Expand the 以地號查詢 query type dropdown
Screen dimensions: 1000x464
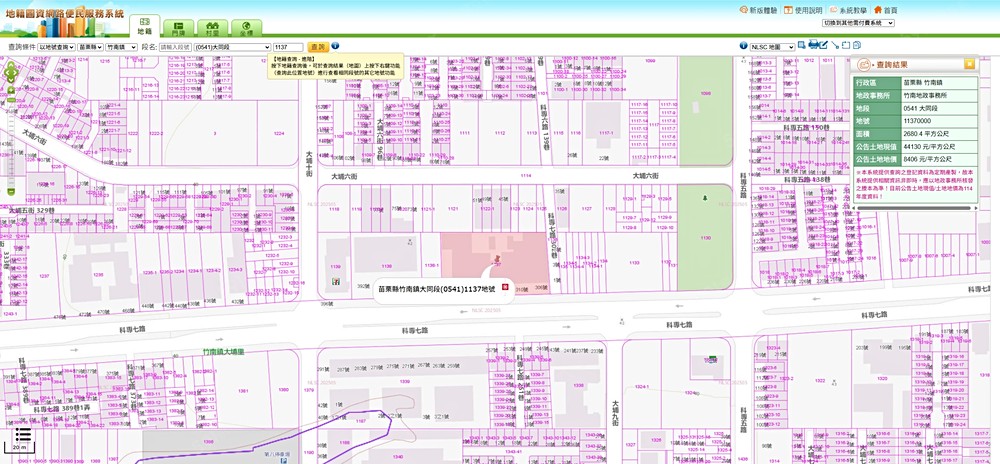pyautogui.click(x=57, y=47)
